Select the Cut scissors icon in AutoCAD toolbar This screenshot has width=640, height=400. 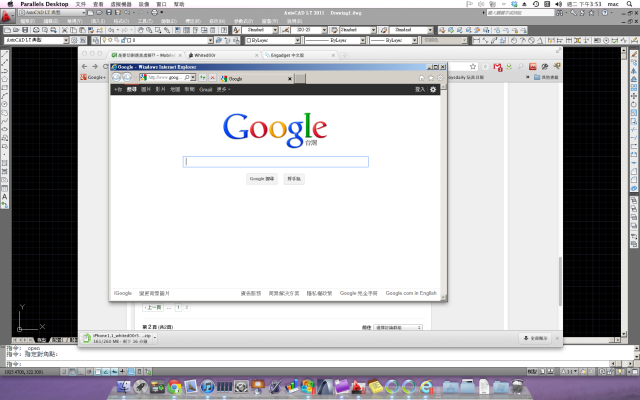pyautogui.click(x=64, y=30)
